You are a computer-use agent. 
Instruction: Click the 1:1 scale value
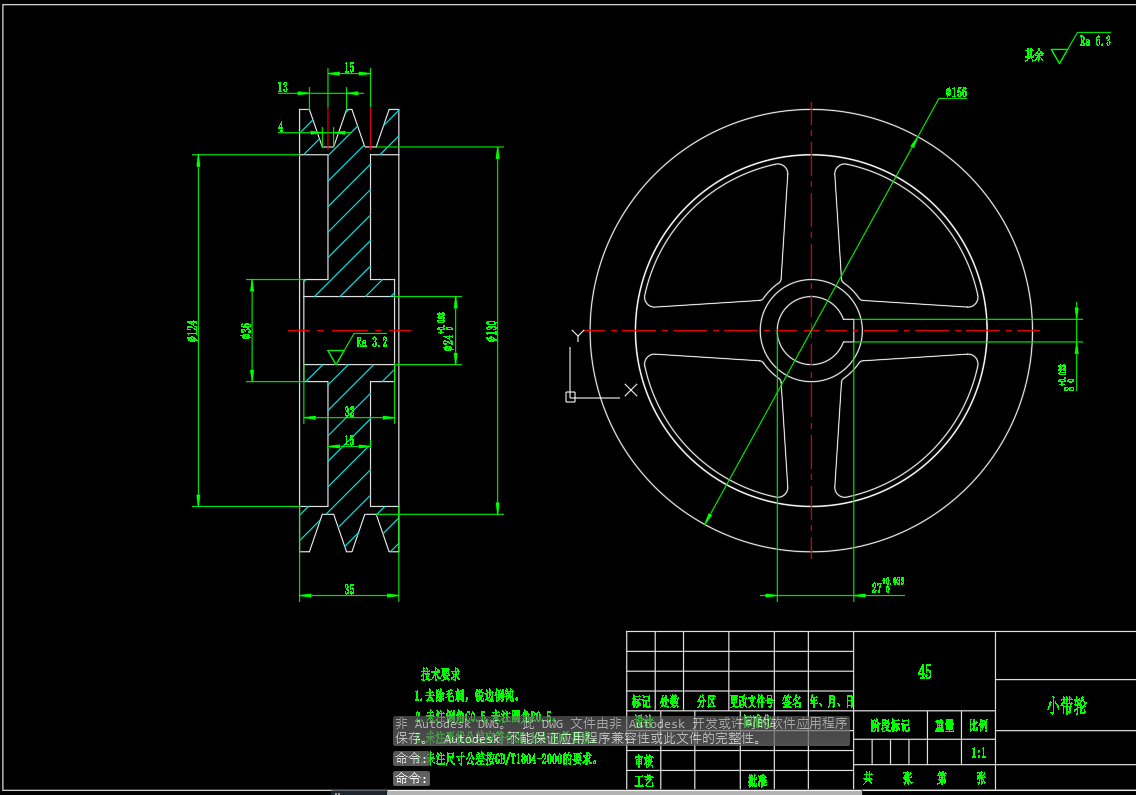pyautogui.click(x=979, y=753)
